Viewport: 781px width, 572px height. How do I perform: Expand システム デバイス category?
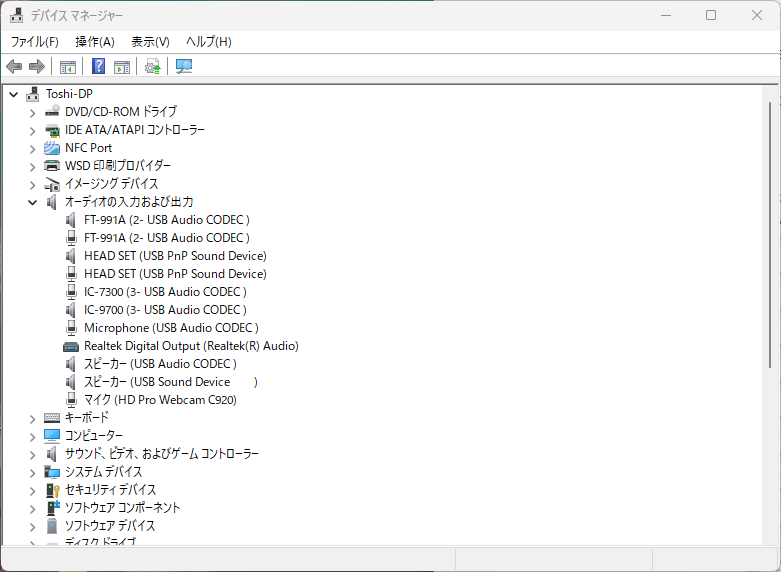tap(33, 473)
